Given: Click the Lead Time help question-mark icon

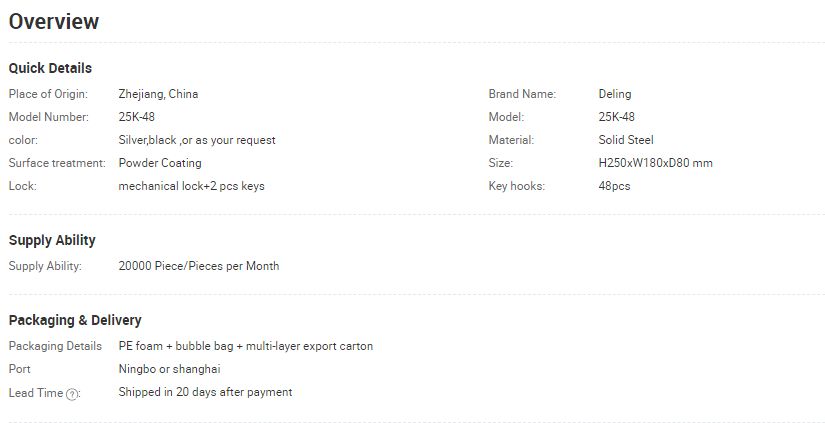Looking at the screenshot, I should point(72,394).
